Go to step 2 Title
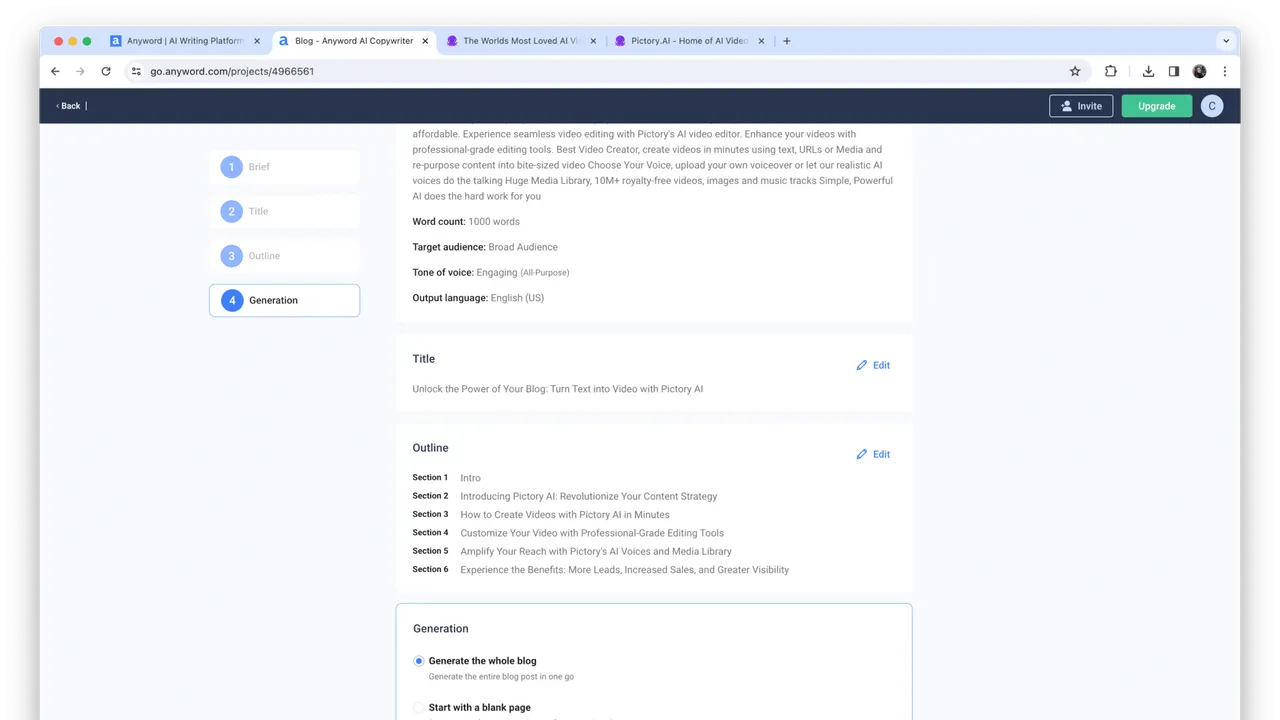The image size is (1280, 720). point(284,211)
